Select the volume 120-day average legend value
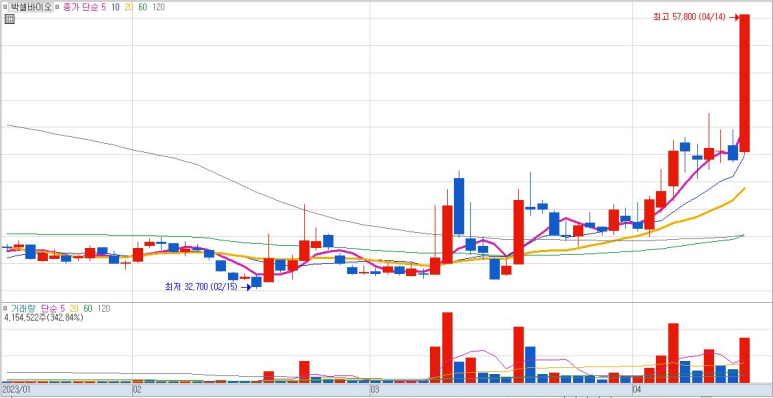 pyautogui.click(x=103, y=308)
